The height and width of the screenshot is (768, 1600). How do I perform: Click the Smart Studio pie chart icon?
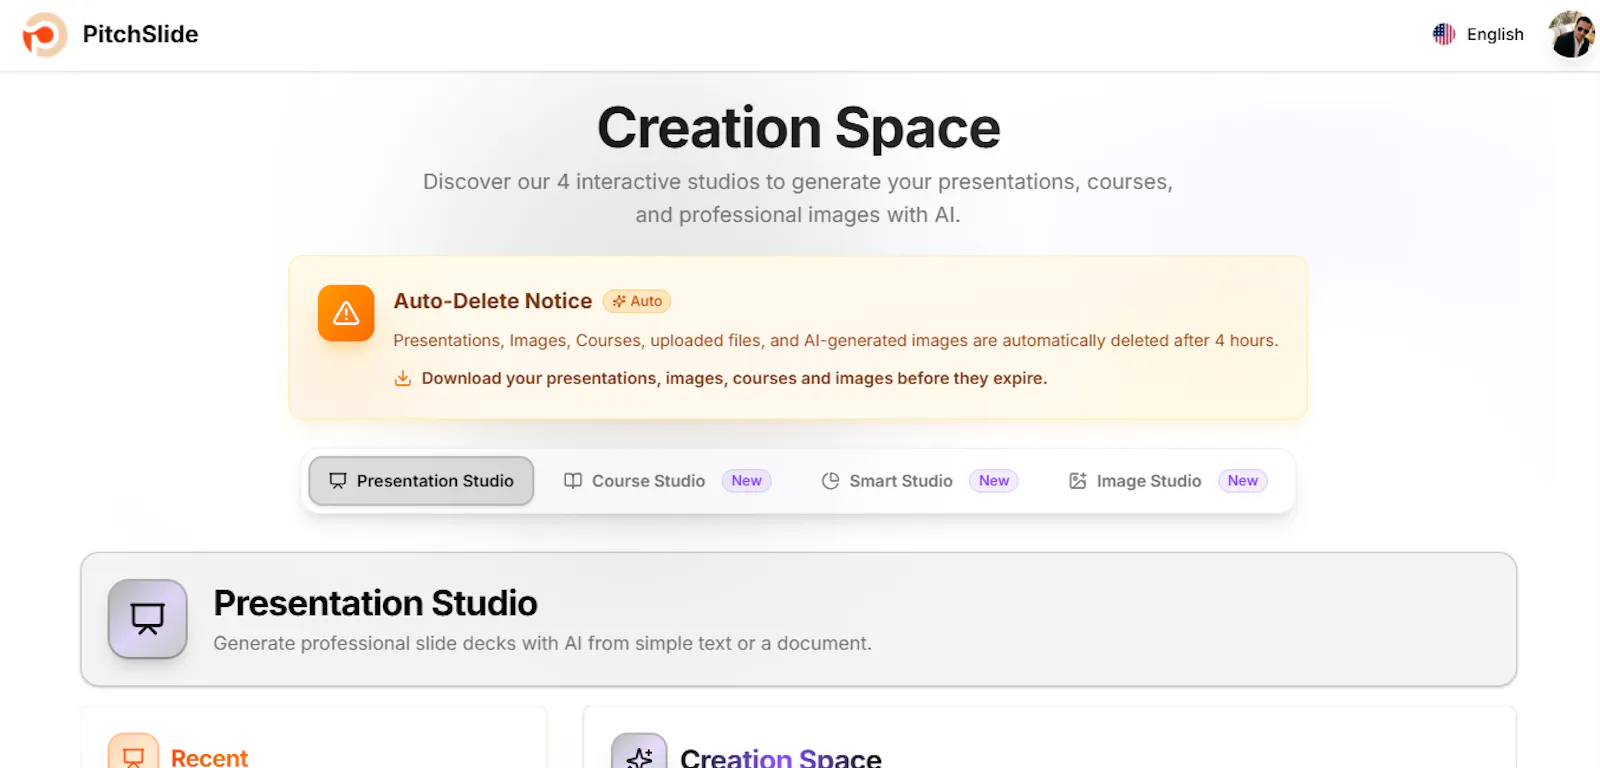click(830, 481)
